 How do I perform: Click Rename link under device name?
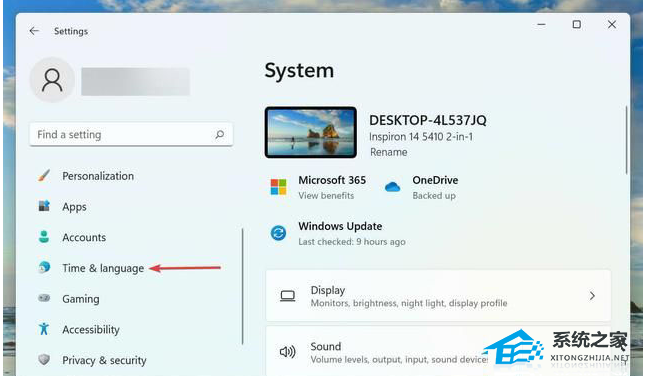(x=388, y=152)
